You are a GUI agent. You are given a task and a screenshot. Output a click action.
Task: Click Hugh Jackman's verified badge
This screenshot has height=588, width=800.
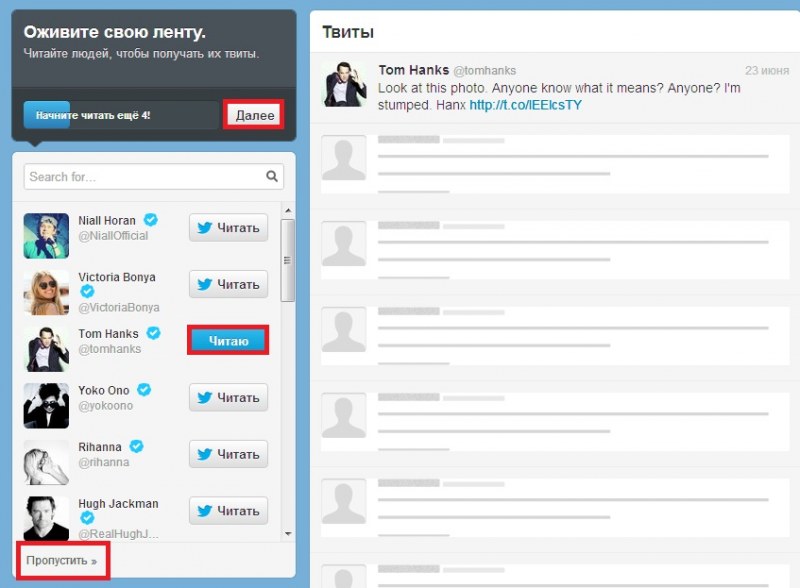click(87, 518)
